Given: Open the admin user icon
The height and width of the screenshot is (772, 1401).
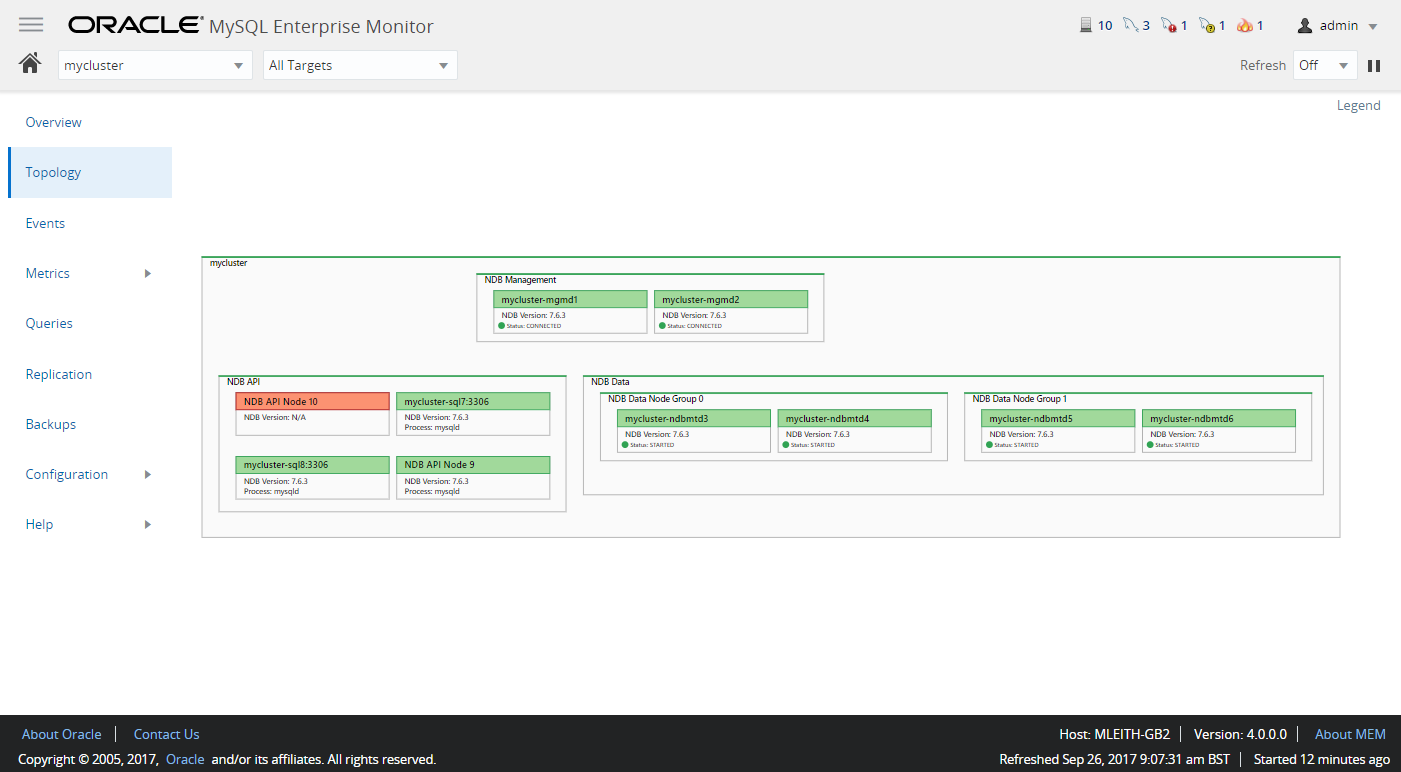Looking at the screenshot, I should coord(1305,25).
